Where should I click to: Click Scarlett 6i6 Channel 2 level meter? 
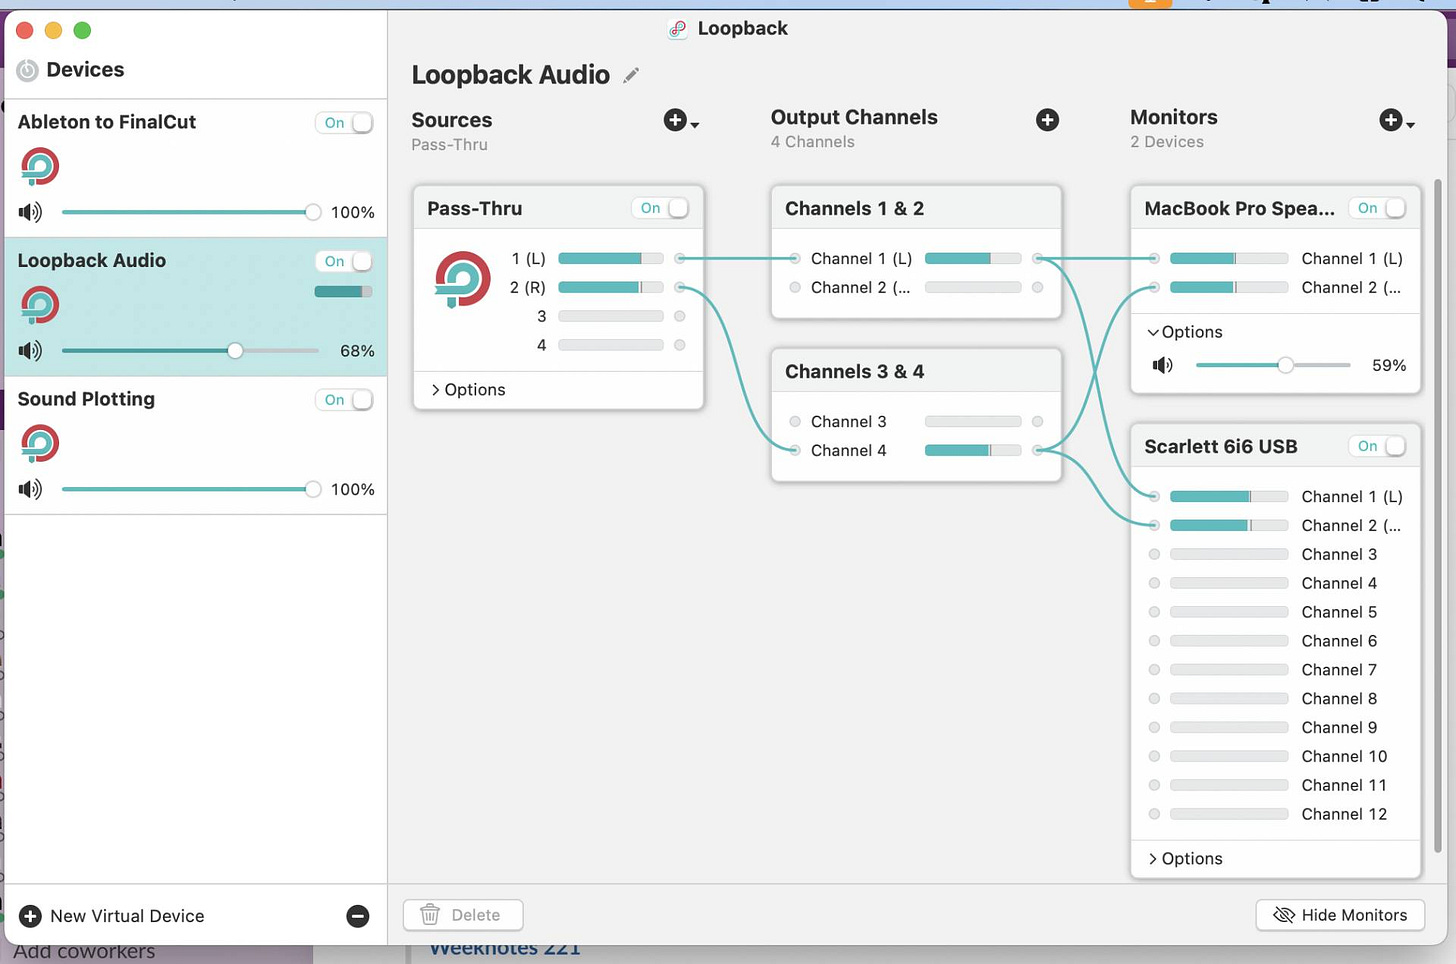(x=1229, y=525)
